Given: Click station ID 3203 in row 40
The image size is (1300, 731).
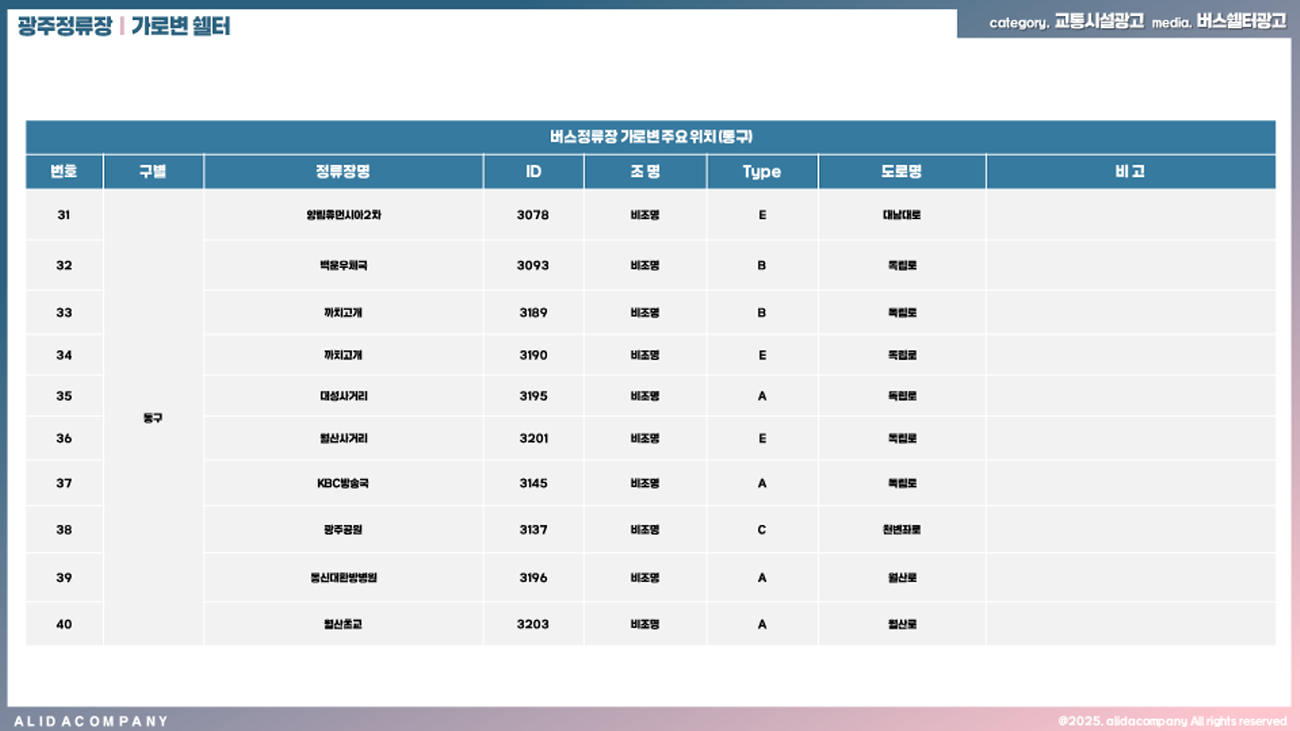Looking at the screenshot, I should point(533,624).
